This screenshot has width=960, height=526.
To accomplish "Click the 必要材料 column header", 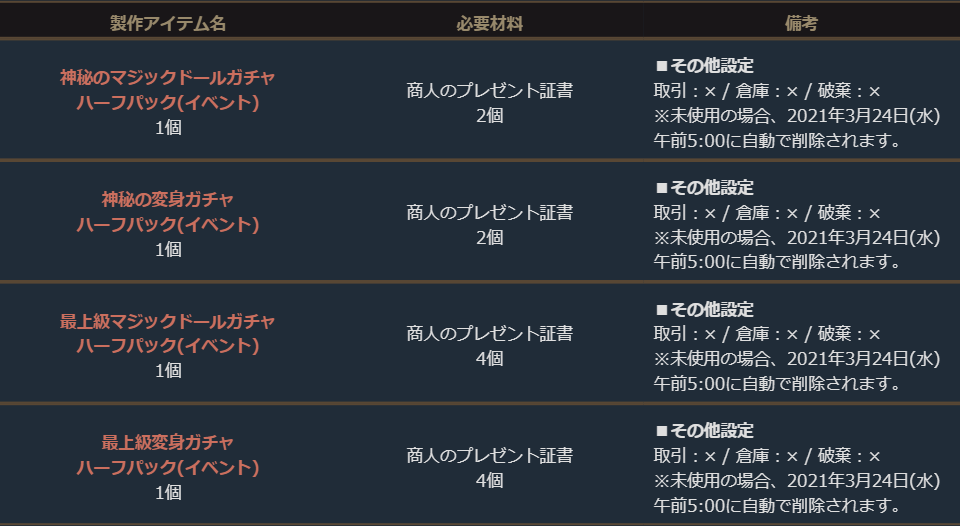I will (x=489, y=24).
